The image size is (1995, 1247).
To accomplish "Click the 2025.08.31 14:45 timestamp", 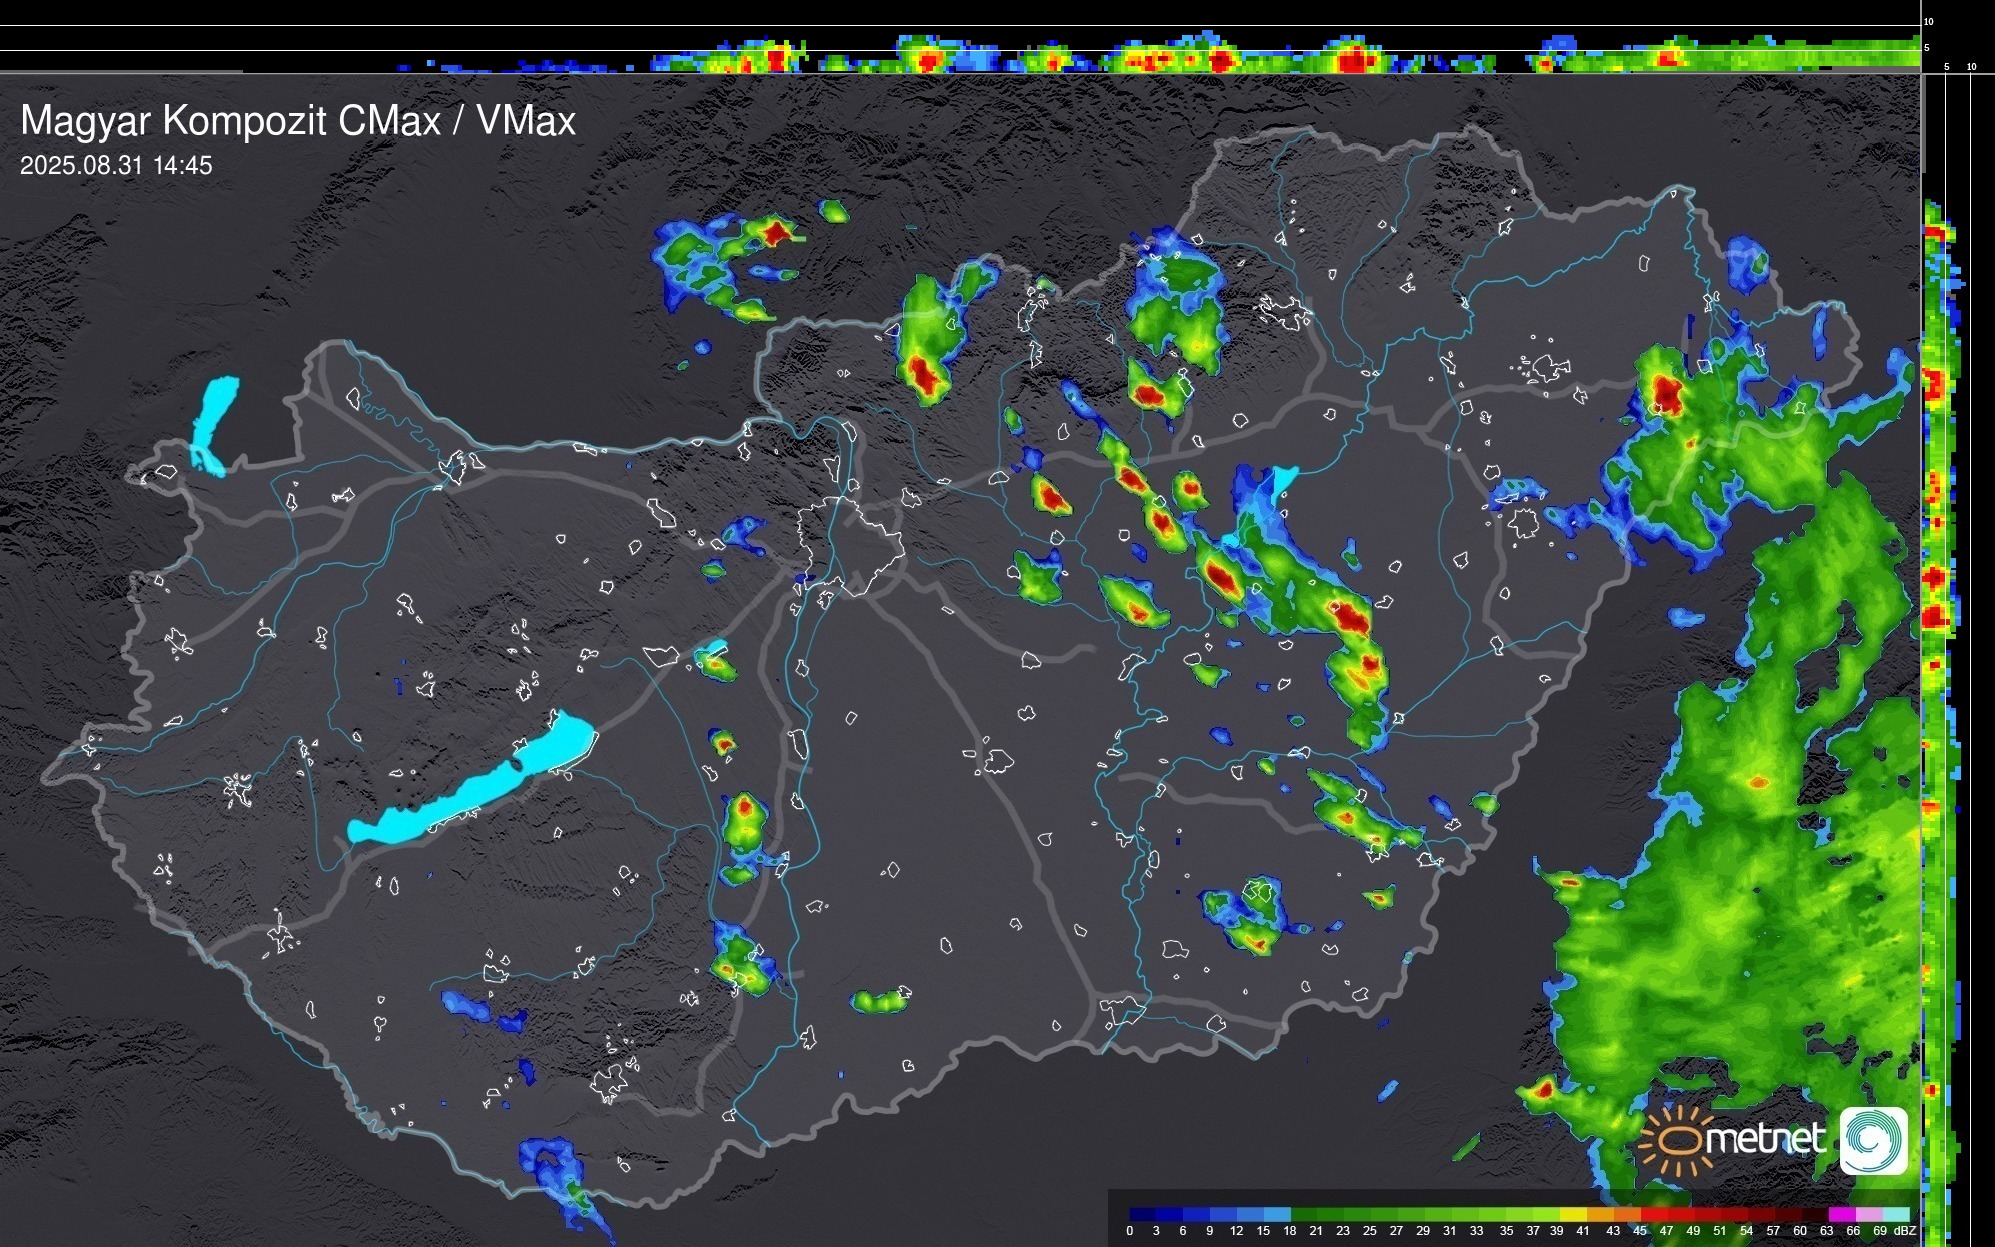I will coord(116,166).
